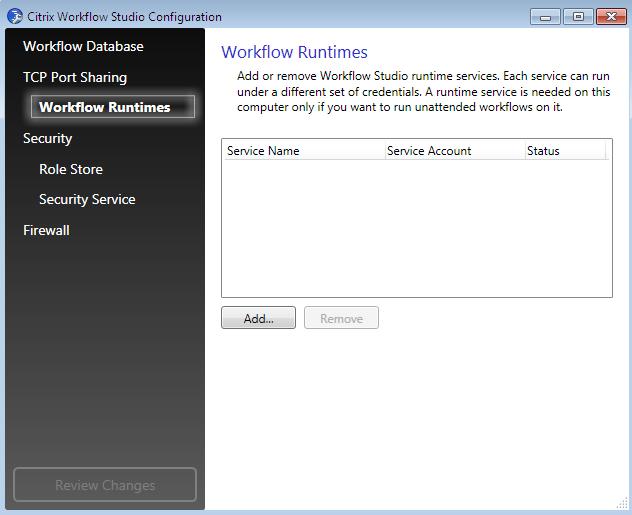Minimize the Citrix Workflow Studio window
Screen dimensions: 632x515
pyautogui.click(x=545, y=17)
